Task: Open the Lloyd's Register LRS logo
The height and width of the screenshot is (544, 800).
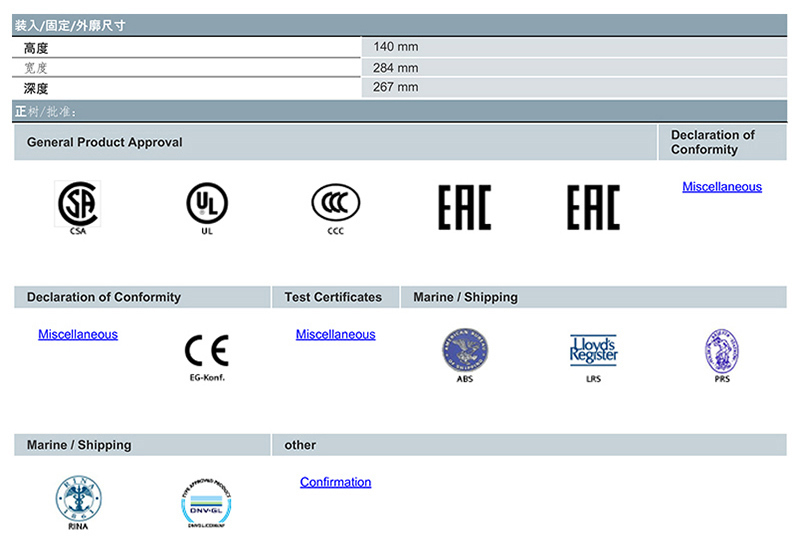Action: 593,358
